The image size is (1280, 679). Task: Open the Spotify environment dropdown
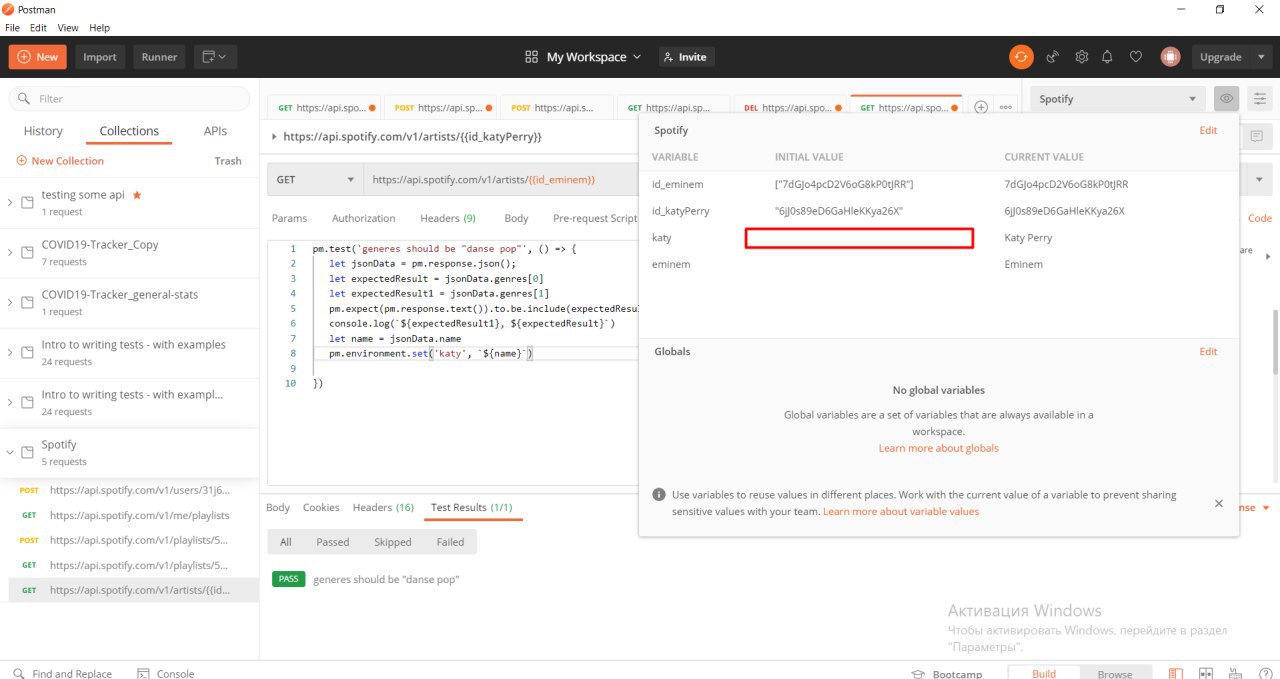click(1118, 99)
